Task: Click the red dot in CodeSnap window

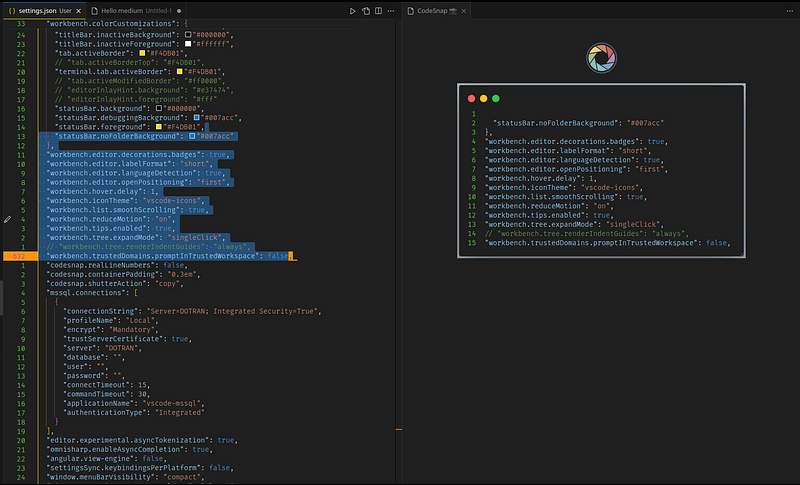Action: tap(471, 98)
